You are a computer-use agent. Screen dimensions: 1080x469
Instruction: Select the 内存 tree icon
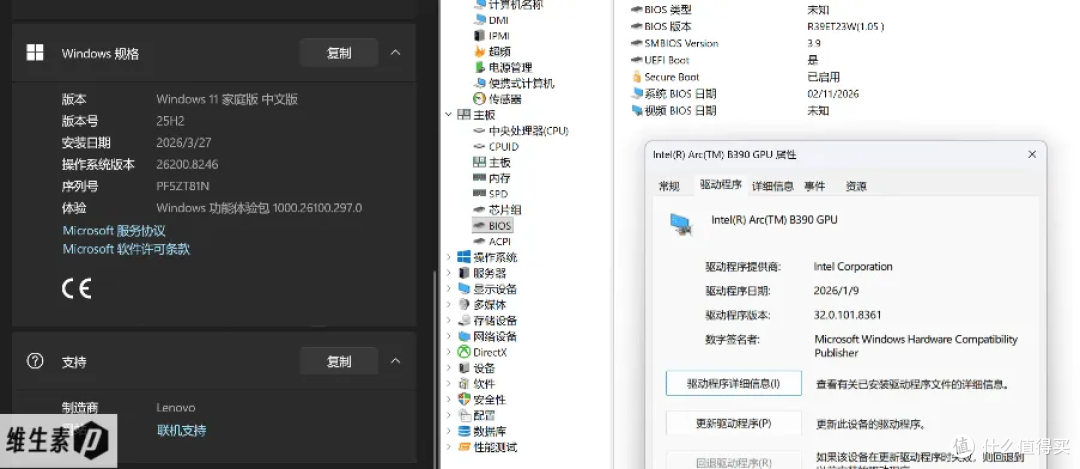coord(479,178)
